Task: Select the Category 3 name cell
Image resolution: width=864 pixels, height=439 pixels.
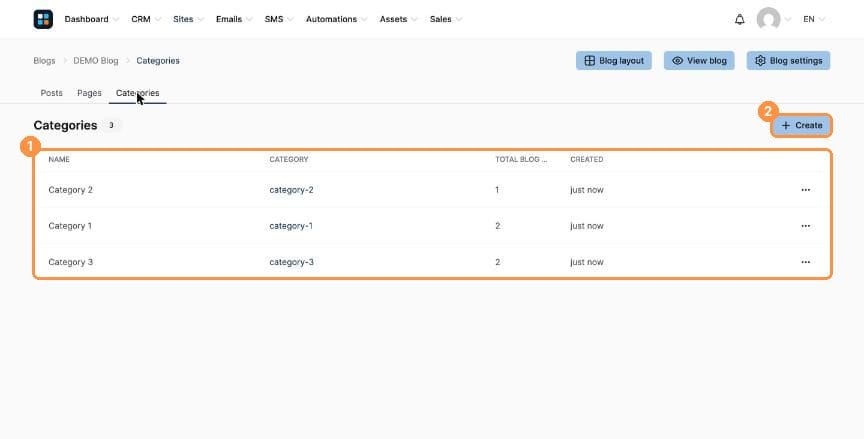Action: click(x=71, y=262)
